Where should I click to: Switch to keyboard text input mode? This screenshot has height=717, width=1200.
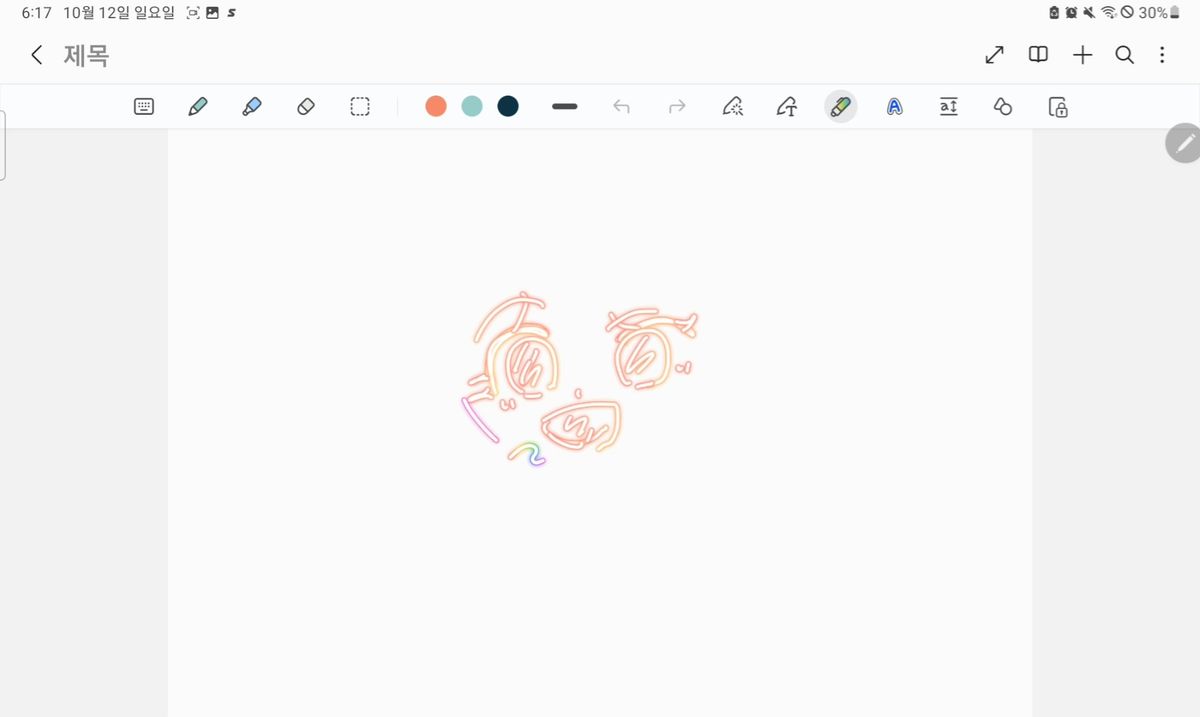coord(144,106)
